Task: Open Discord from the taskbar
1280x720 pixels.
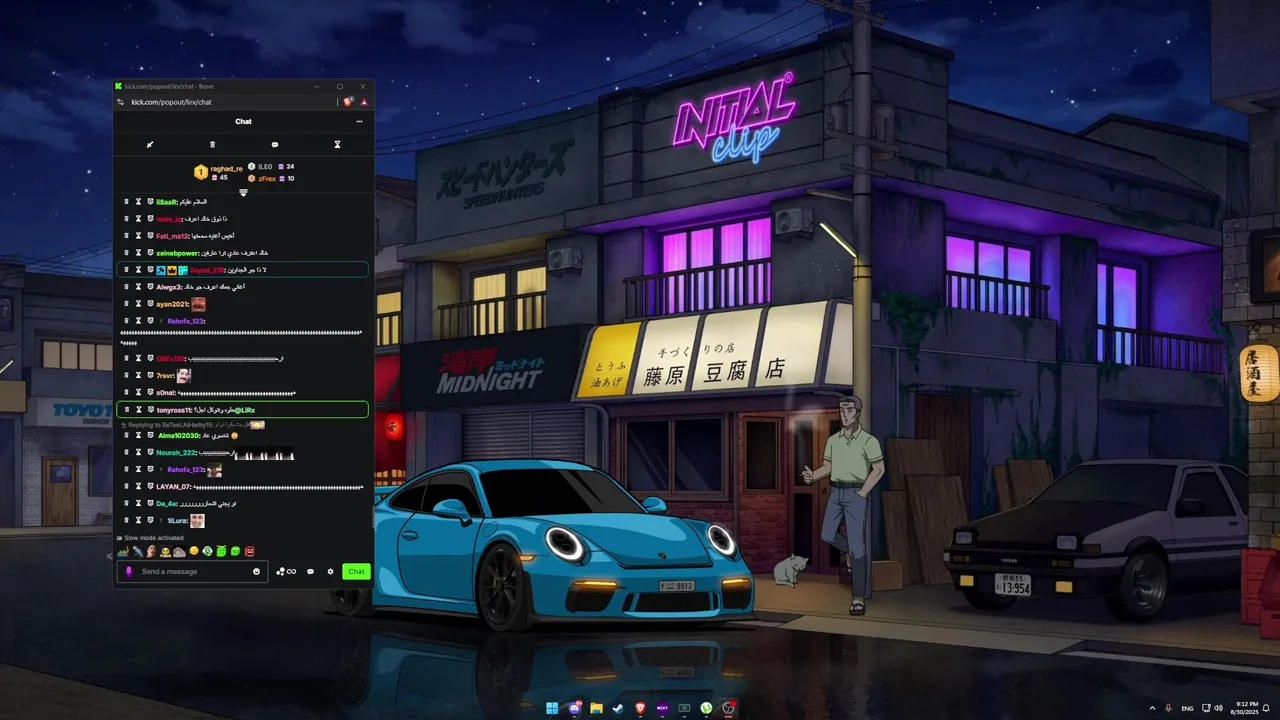Action: pos(574,708)
